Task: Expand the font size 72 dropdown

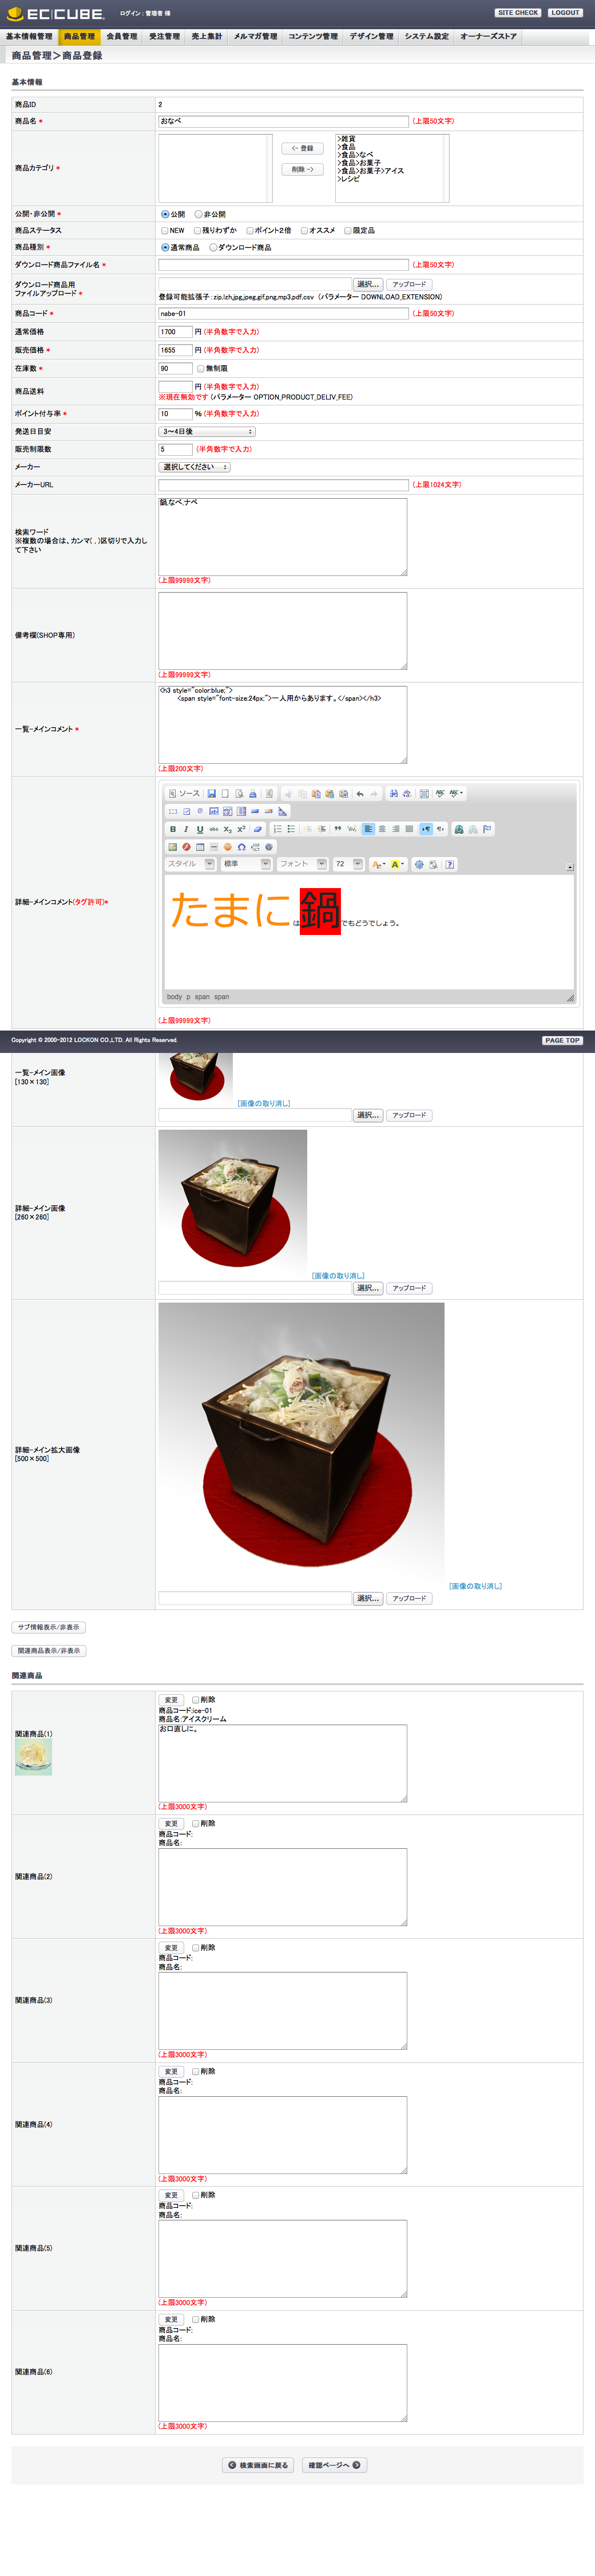Action: pos(348,864)
